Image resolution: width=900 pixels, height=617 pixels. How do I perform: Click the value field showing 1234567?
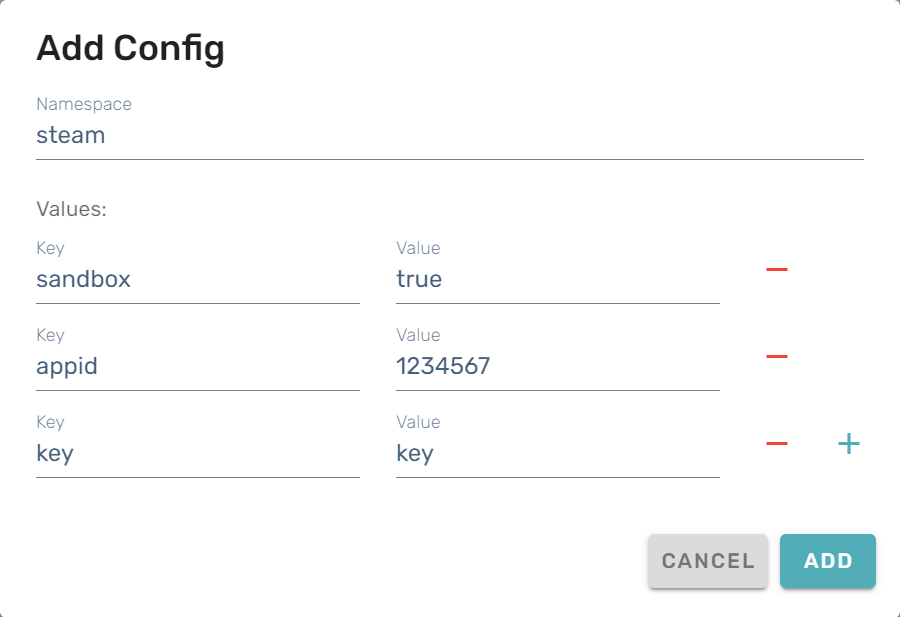(x=557, y=367)
